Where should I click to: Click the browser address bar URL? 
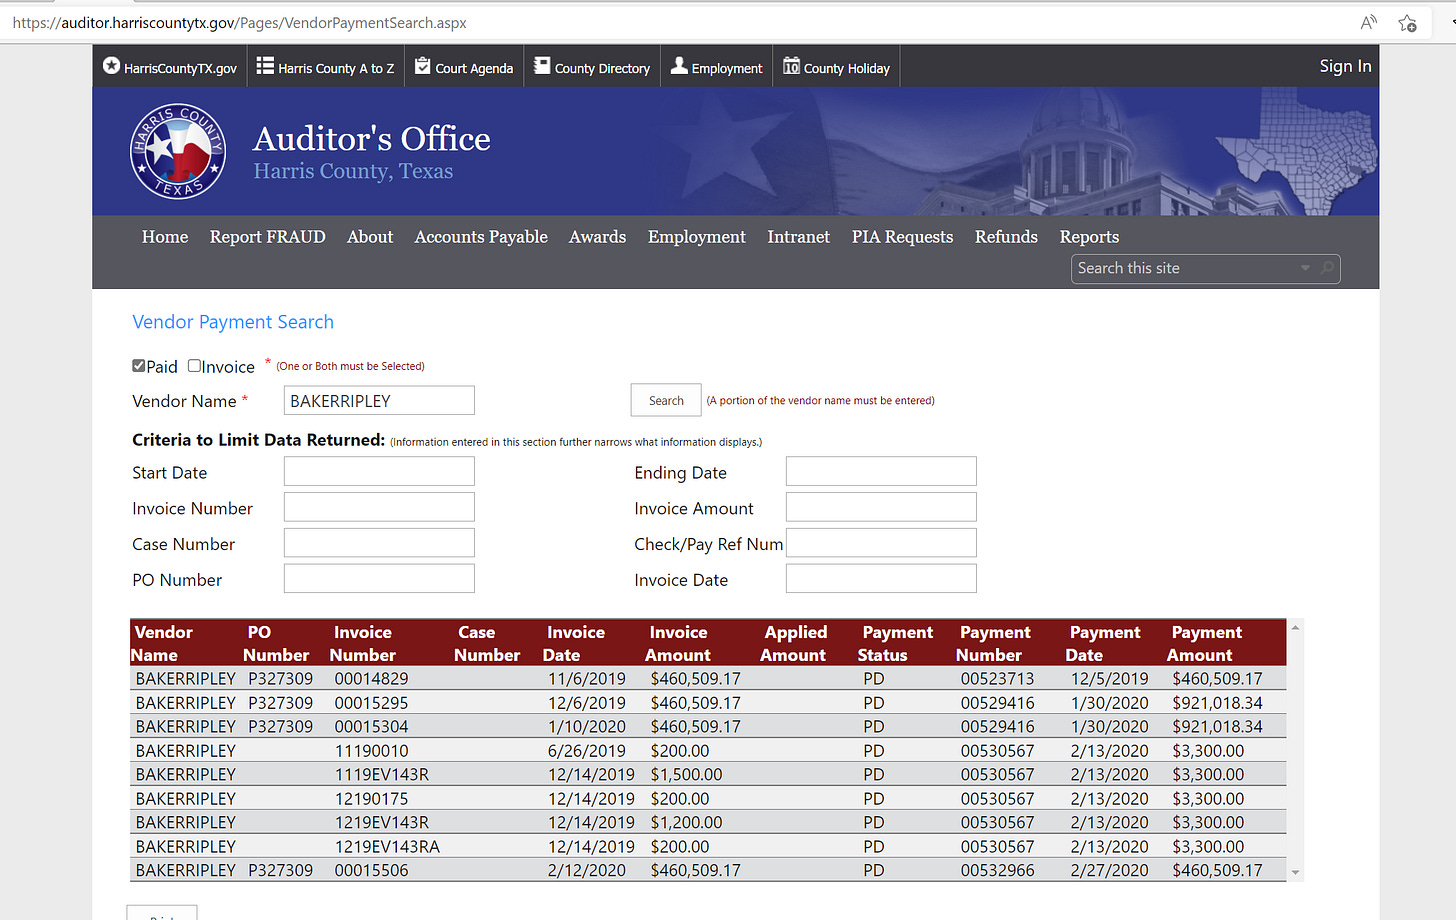240,22
